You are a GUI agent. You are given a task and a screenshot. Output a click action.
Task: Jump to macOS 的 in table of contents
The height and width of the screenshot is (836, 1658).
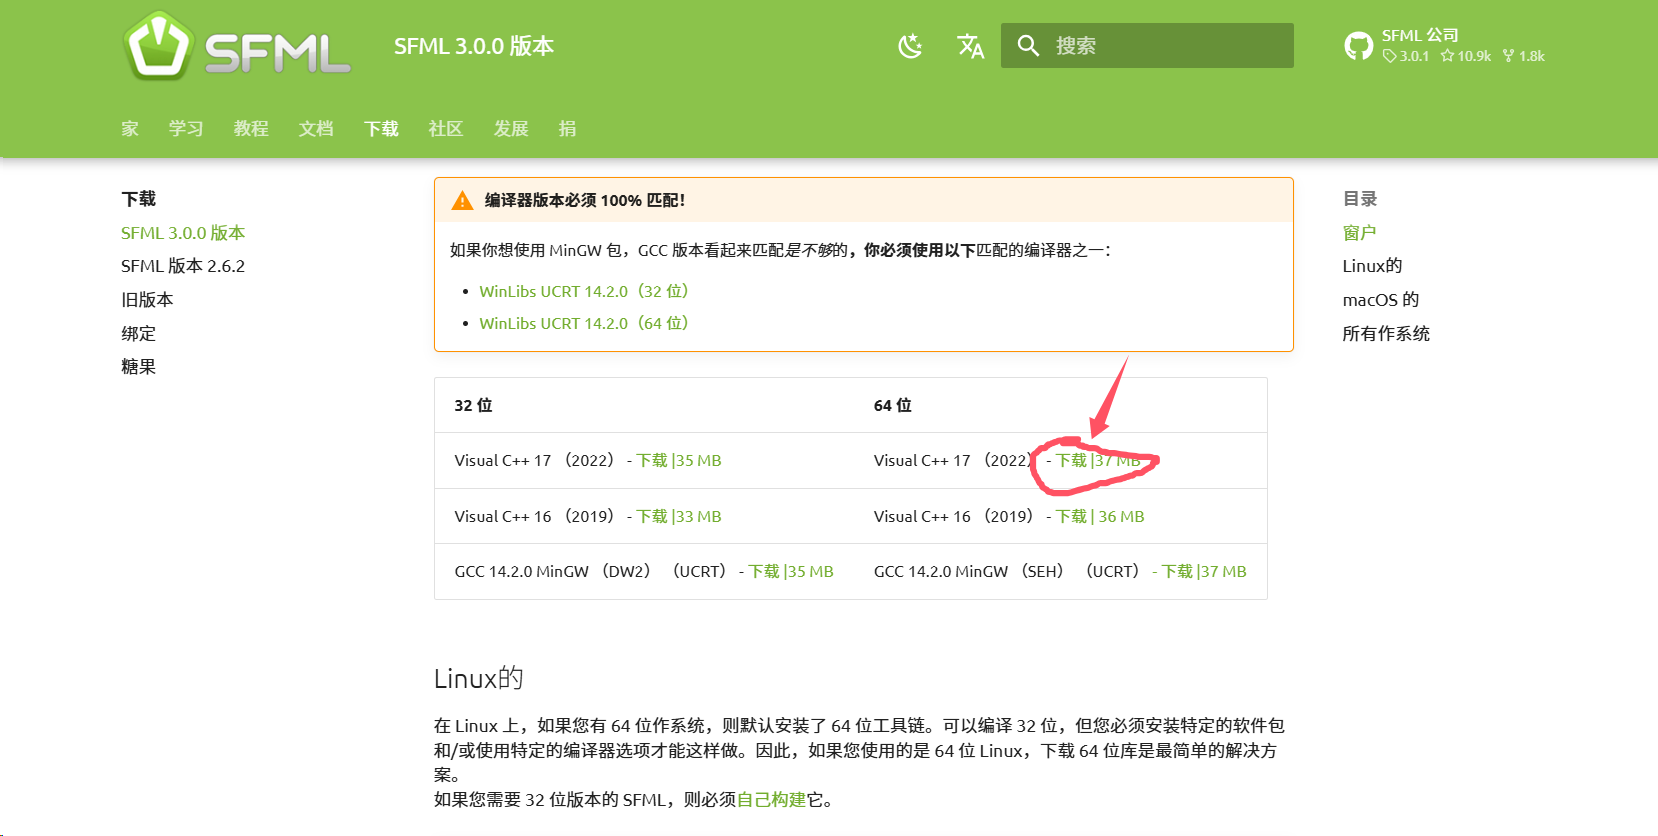tap(1381, 300)
